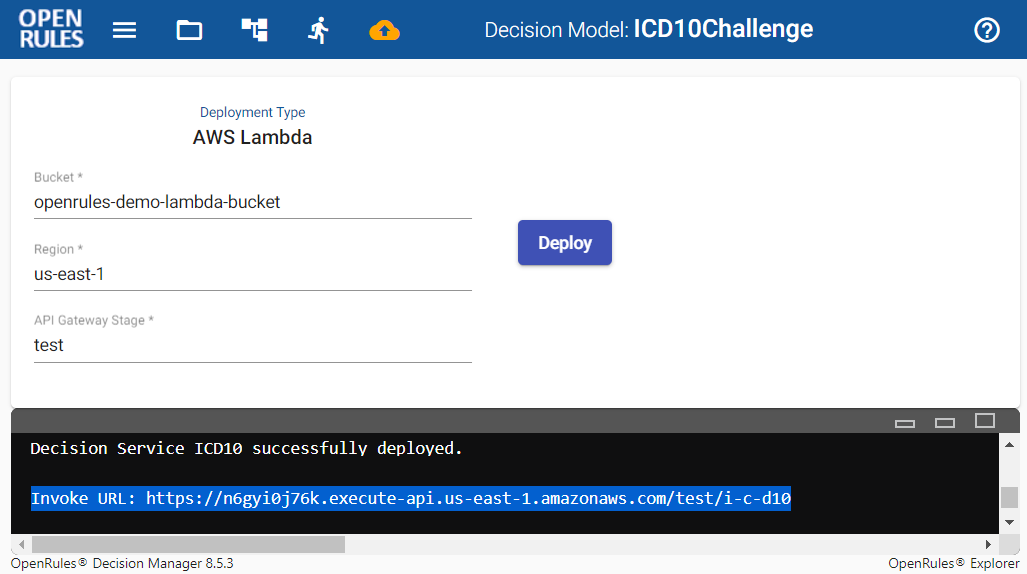
Task: Click console vertical scrollbar down arrow
Action: [1010, 522]
